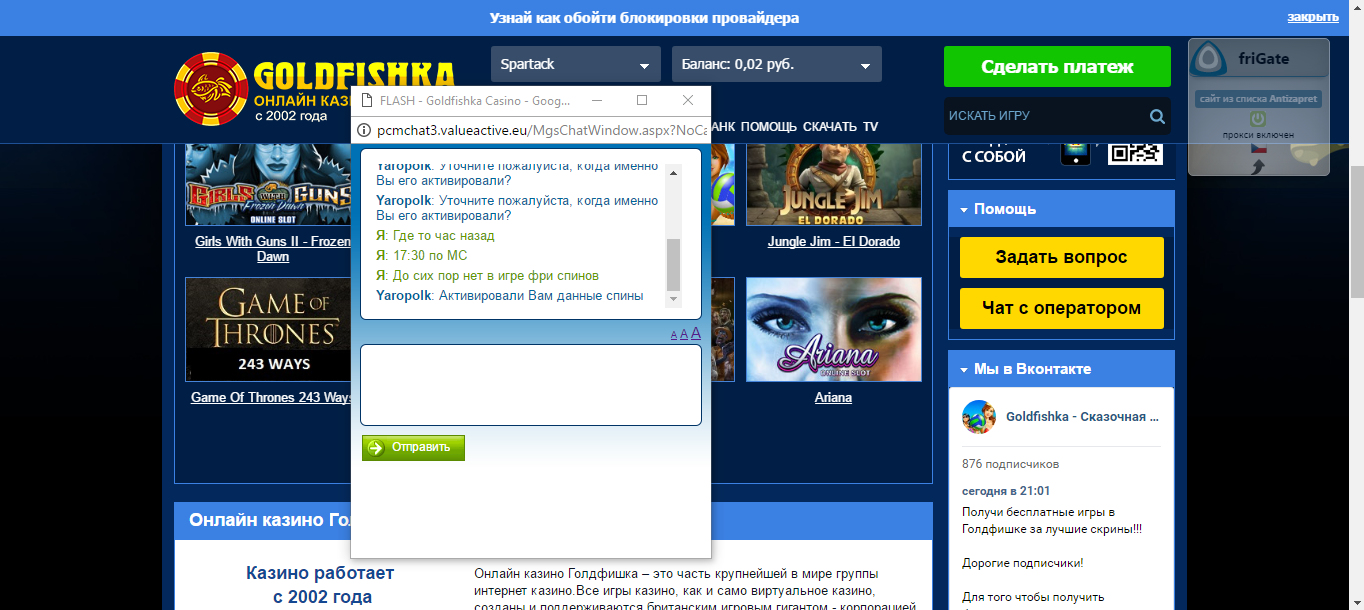Click the Jungle Jim - El Dorado link
Image resolution: width=1364 pixels, height=610 pixels.
[834, 241]
